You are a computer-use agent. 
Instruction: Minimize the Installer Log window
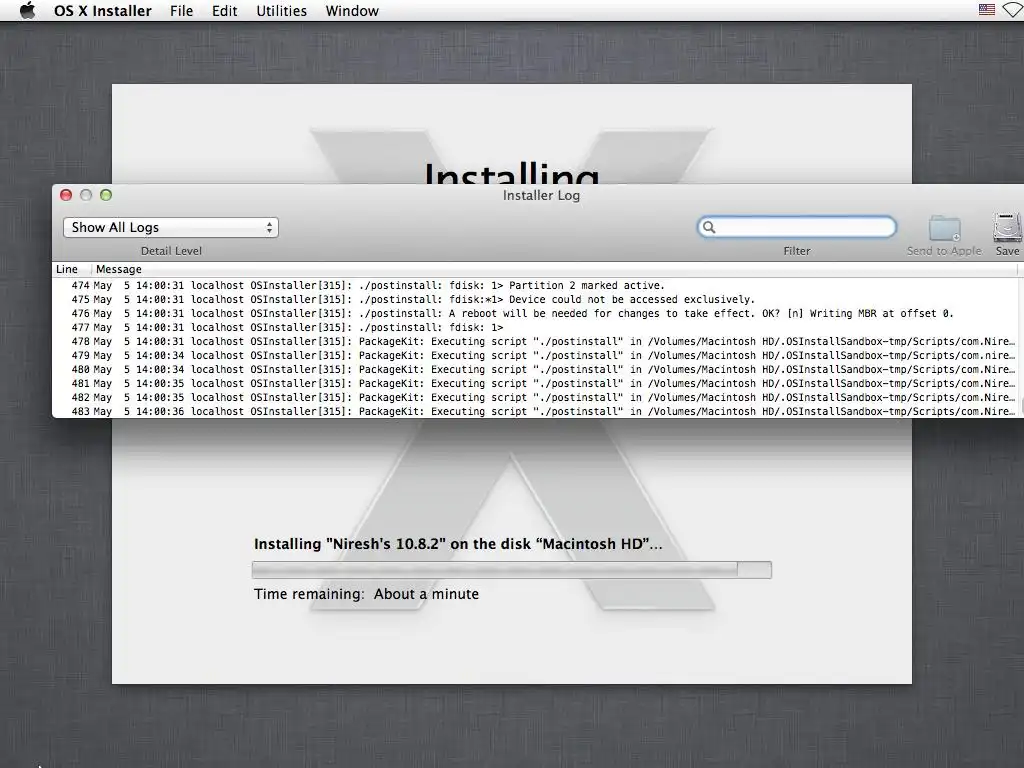[x=86, y=195]
